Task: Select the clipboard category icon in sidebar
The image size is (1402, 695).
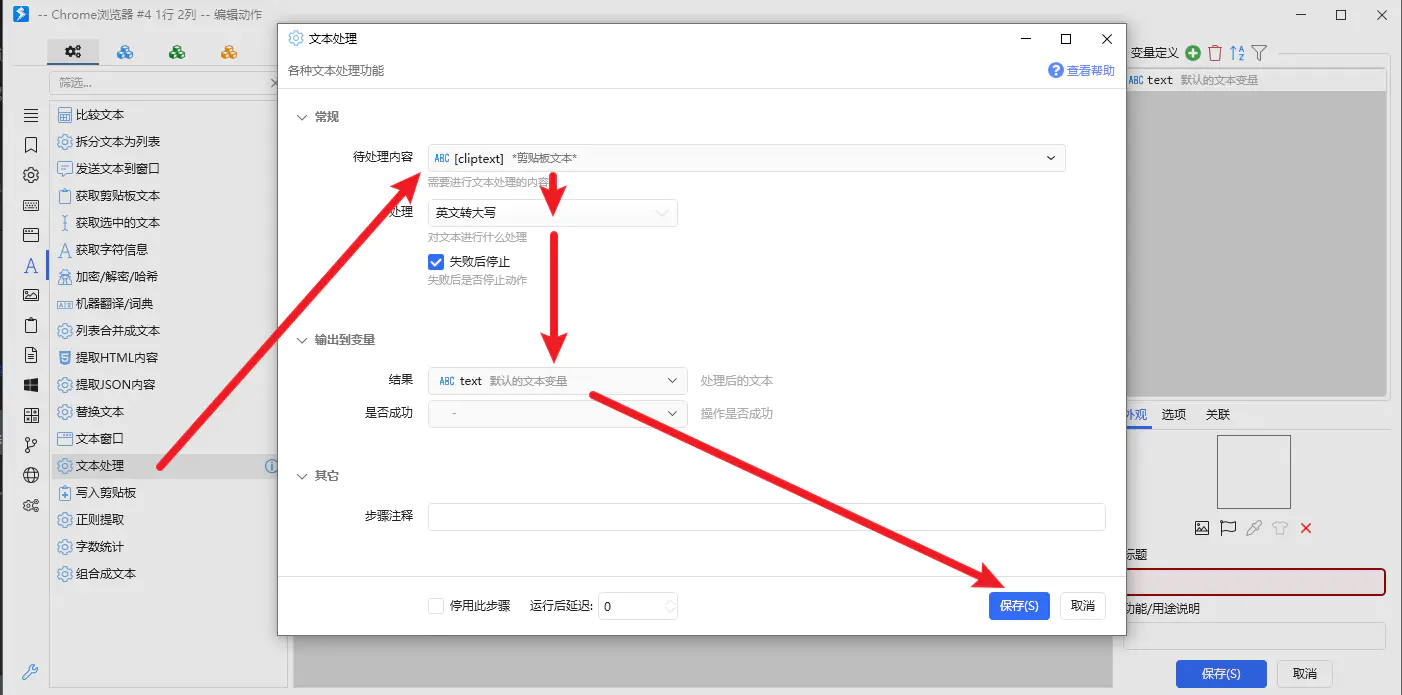Action: [x=31, y=325]
